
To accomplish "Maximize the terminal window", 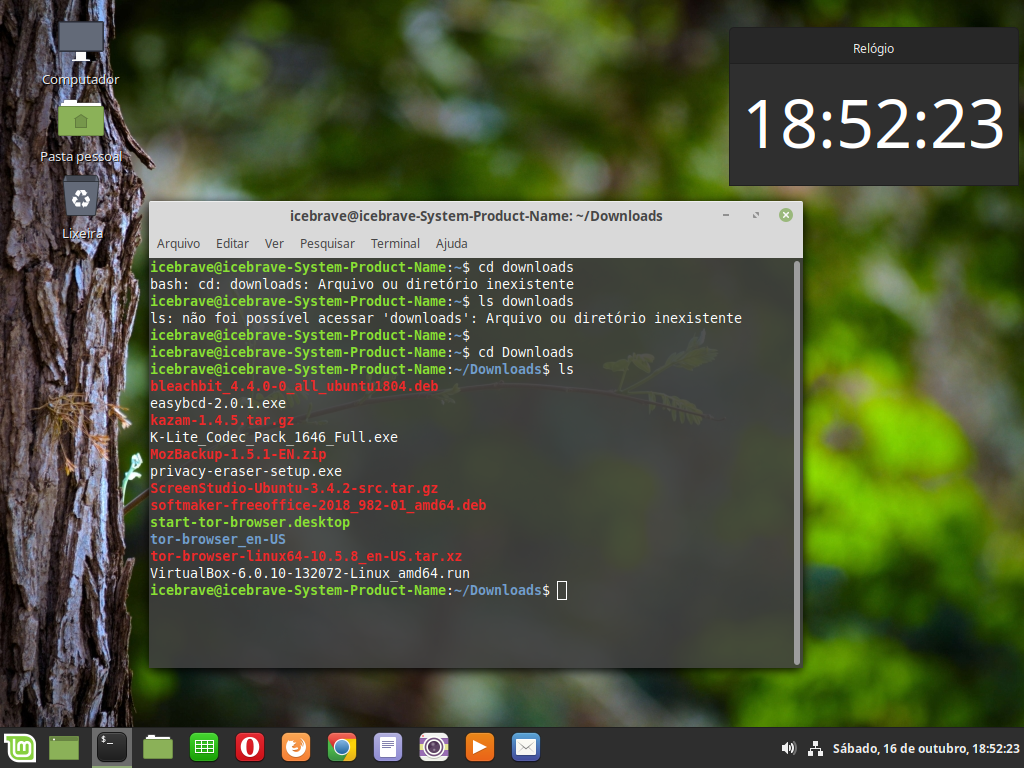I will tap(756, 216).
